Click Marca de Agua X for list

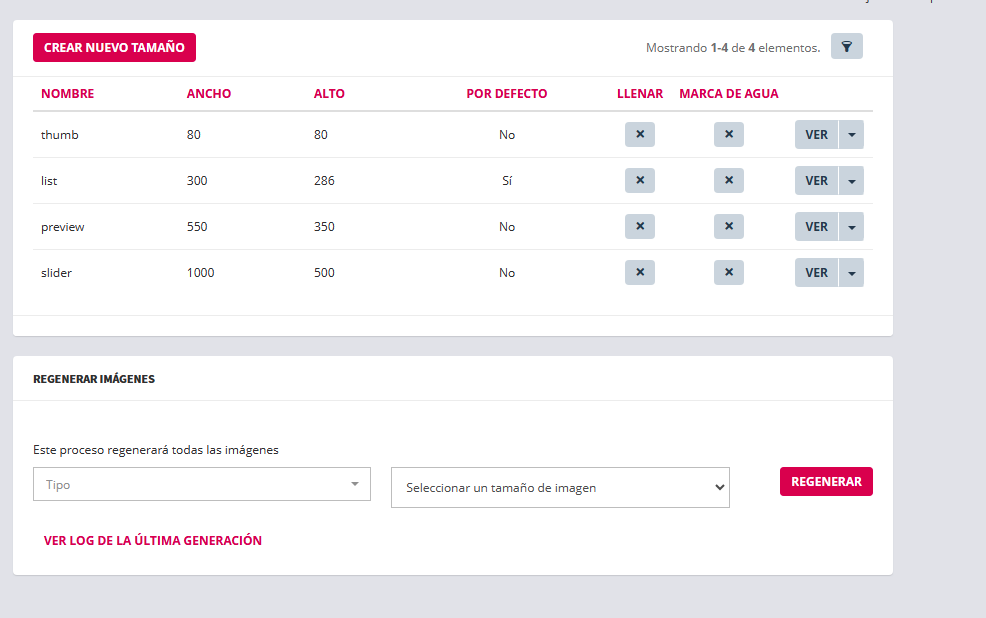click(x=728, y=181)
